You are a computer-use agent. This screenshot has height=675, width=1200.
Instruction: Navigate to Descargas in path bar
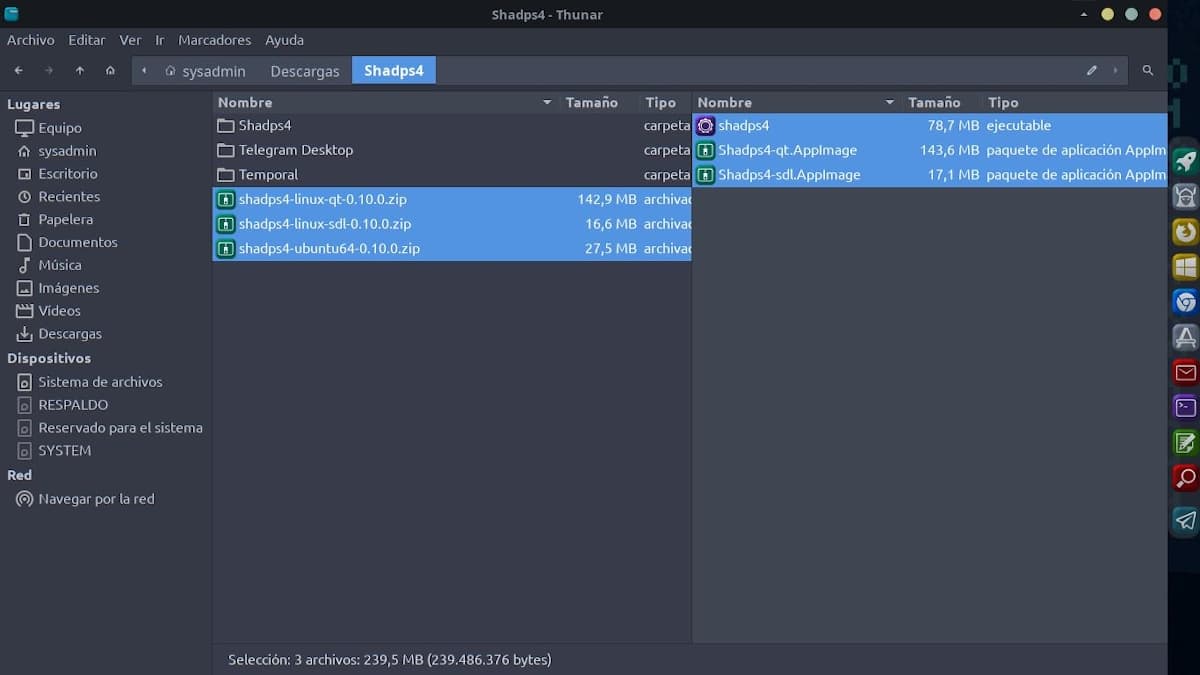304,71
